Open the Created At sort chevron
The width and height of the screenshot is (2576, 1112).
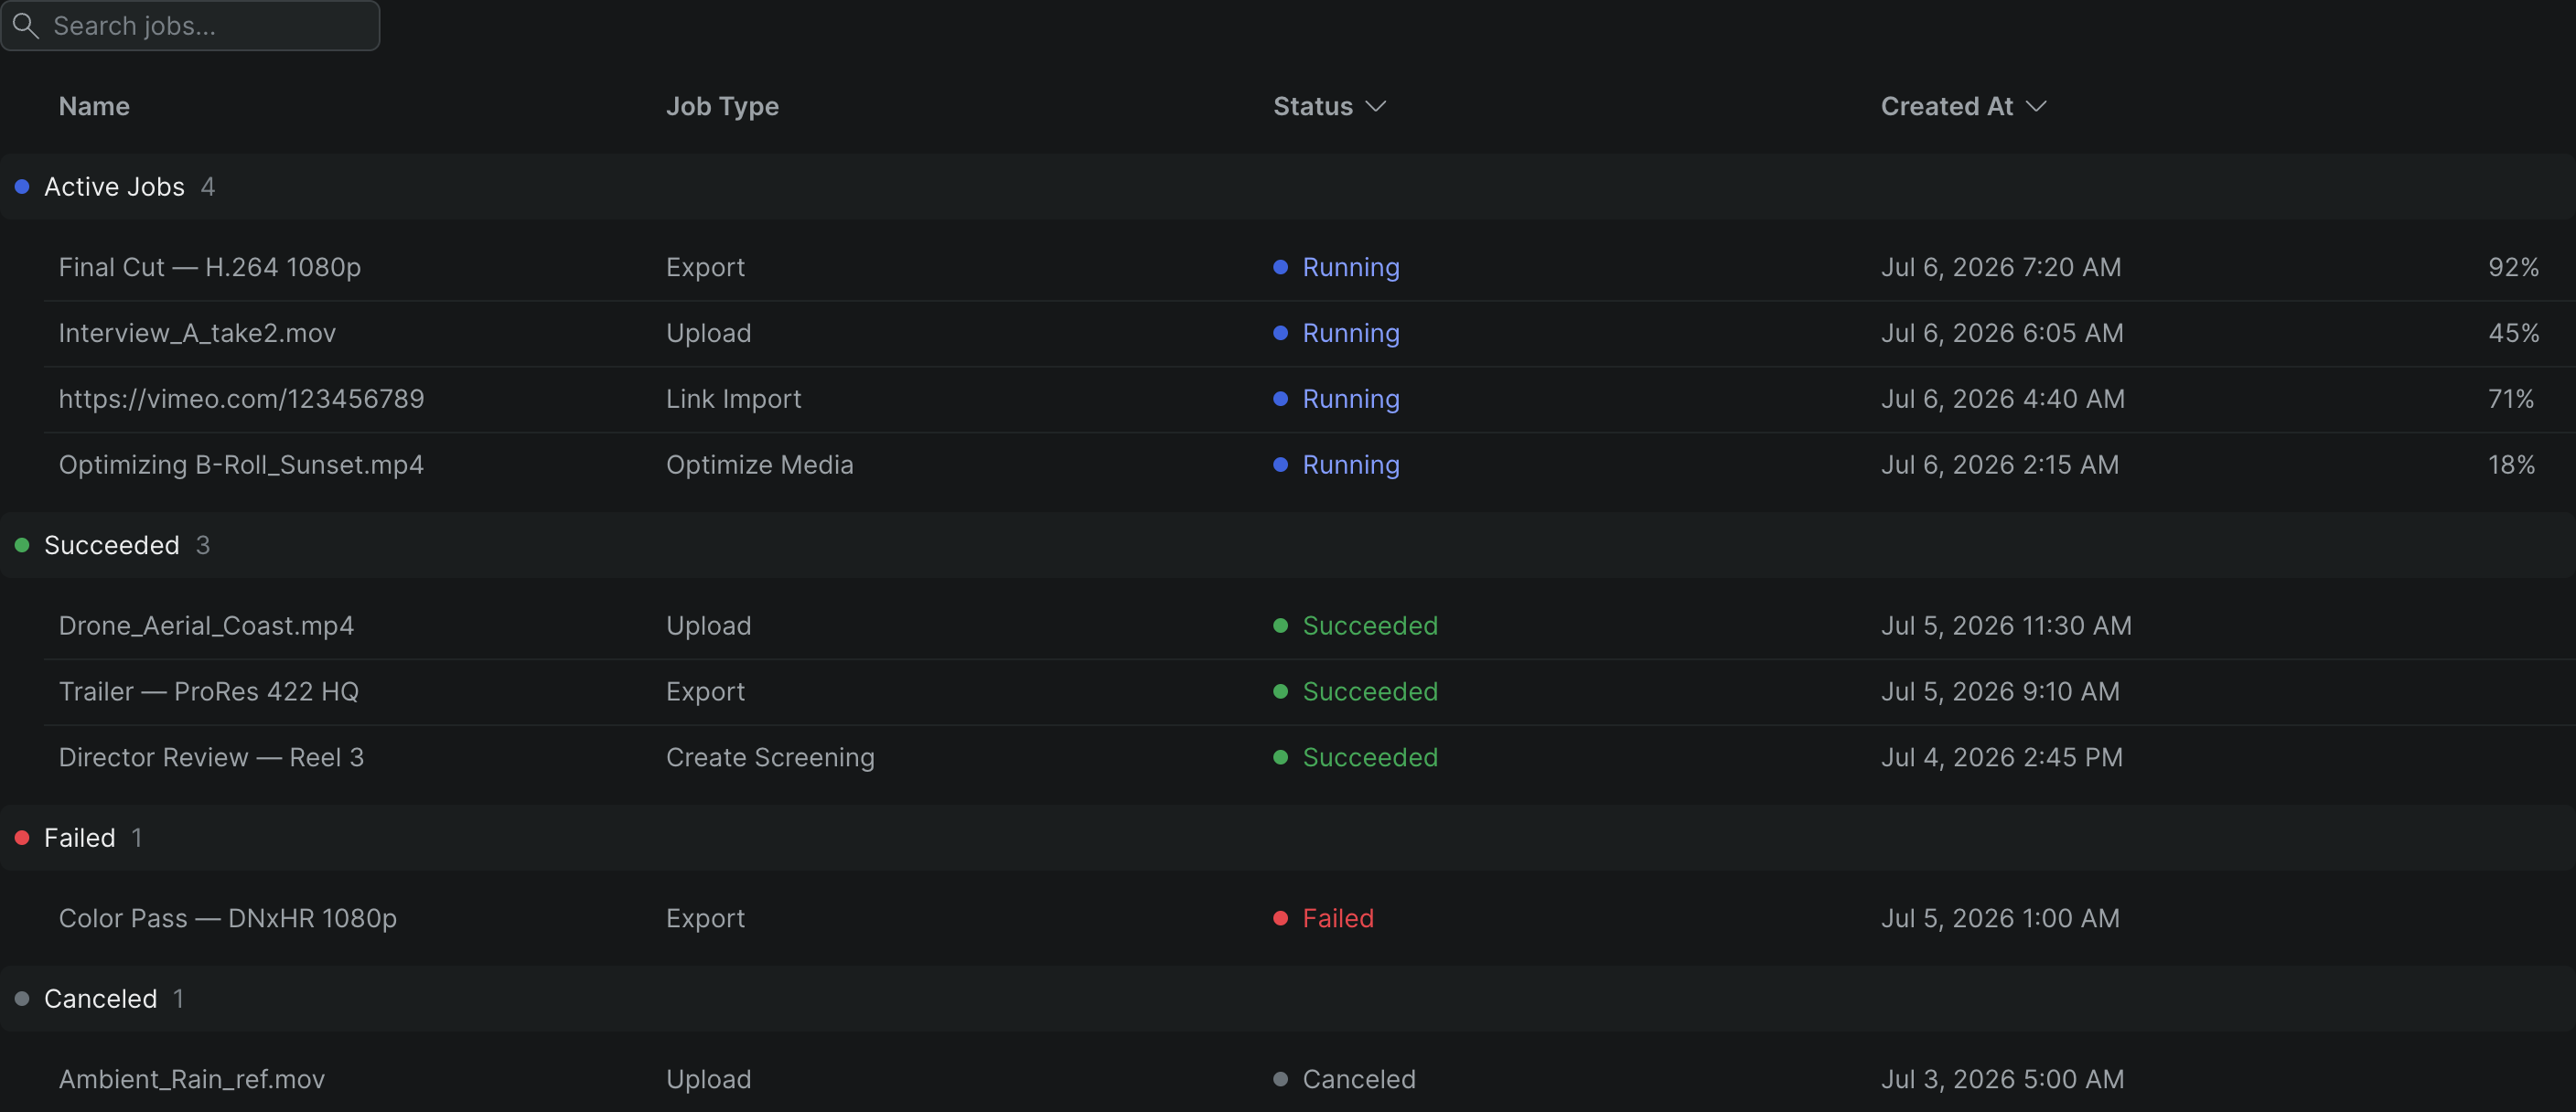tap(2036, 107)
